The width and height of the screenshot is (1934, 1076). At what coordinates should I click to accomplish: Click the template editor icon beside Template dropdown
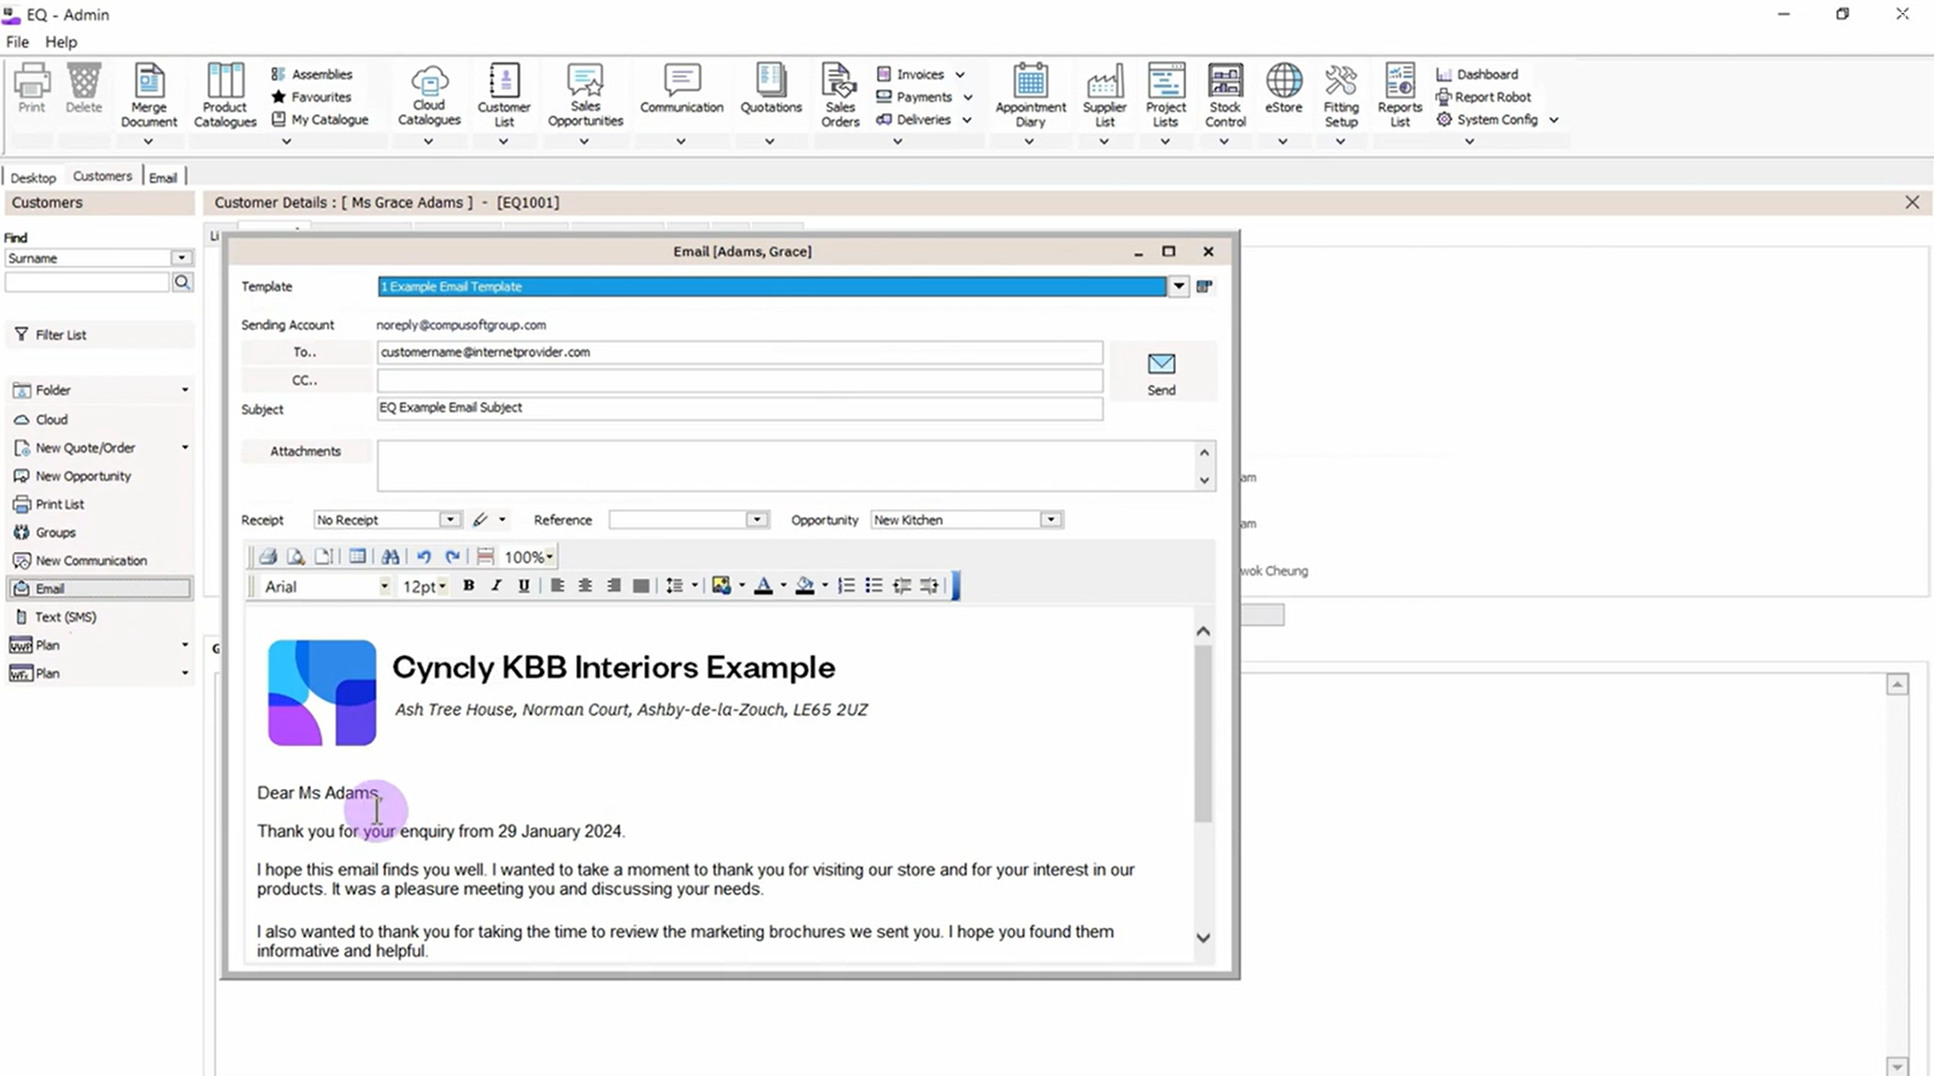click(1204, 286)
